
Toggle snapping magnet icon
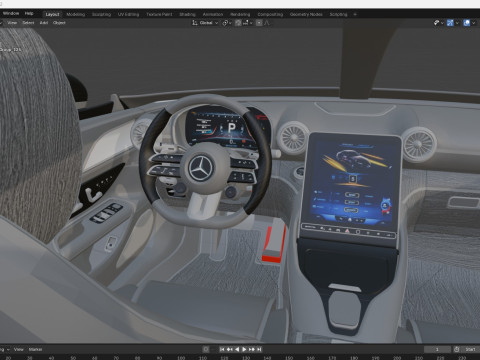click(x=238, y=23)
